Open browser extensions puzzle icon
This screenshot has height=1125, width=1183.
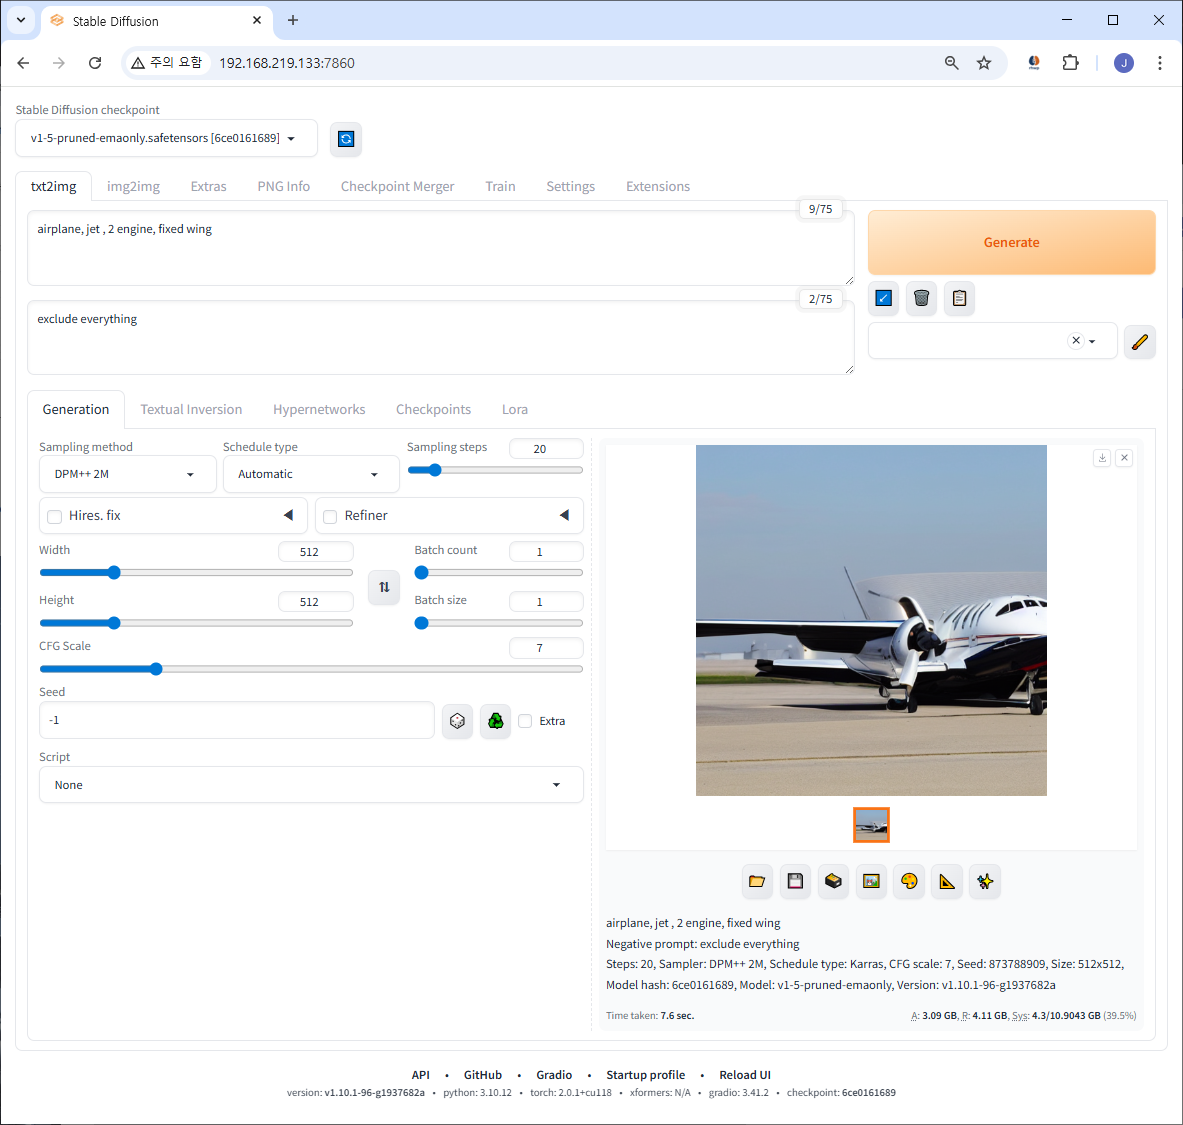tap(1071, 63)
